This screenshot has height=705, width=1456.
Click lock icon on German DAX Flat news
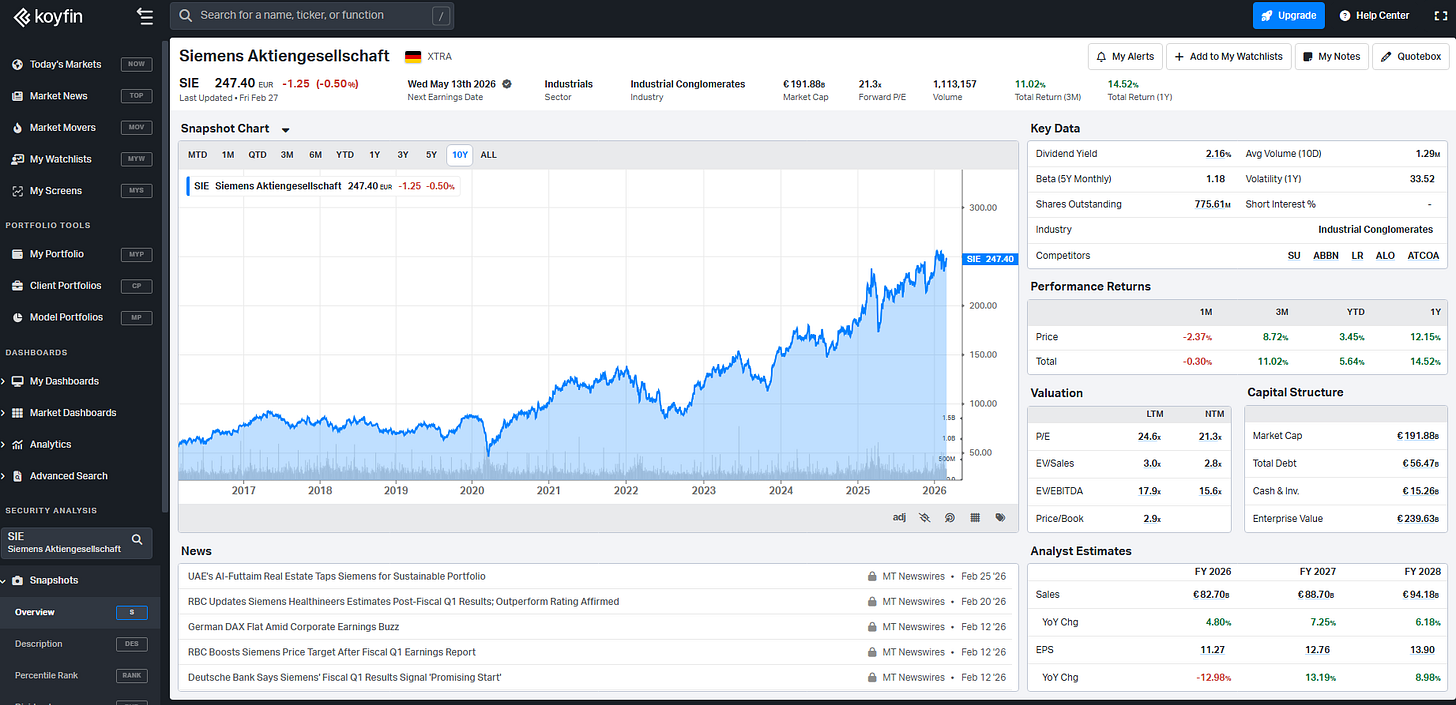tap(872, 627)
